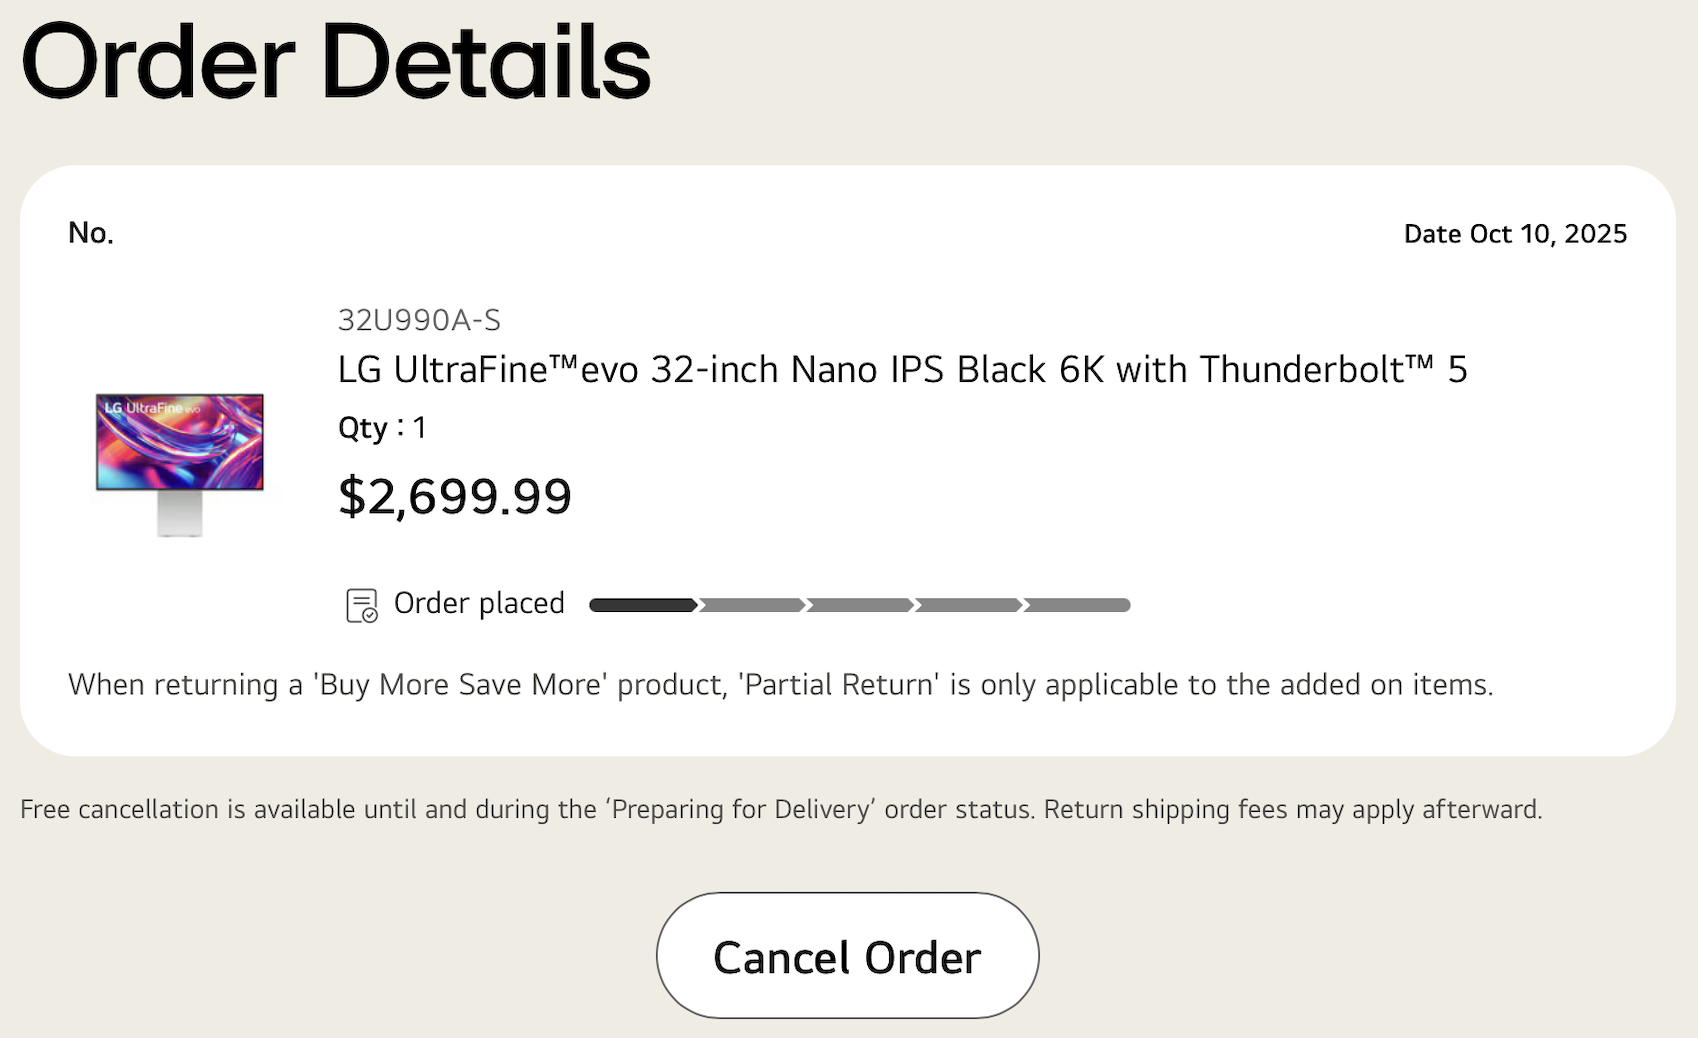The height and width of the screenshot is (1038, 1698).
Task: Click the final chevron segment of the order progress bar
Action: point(1075,604)
